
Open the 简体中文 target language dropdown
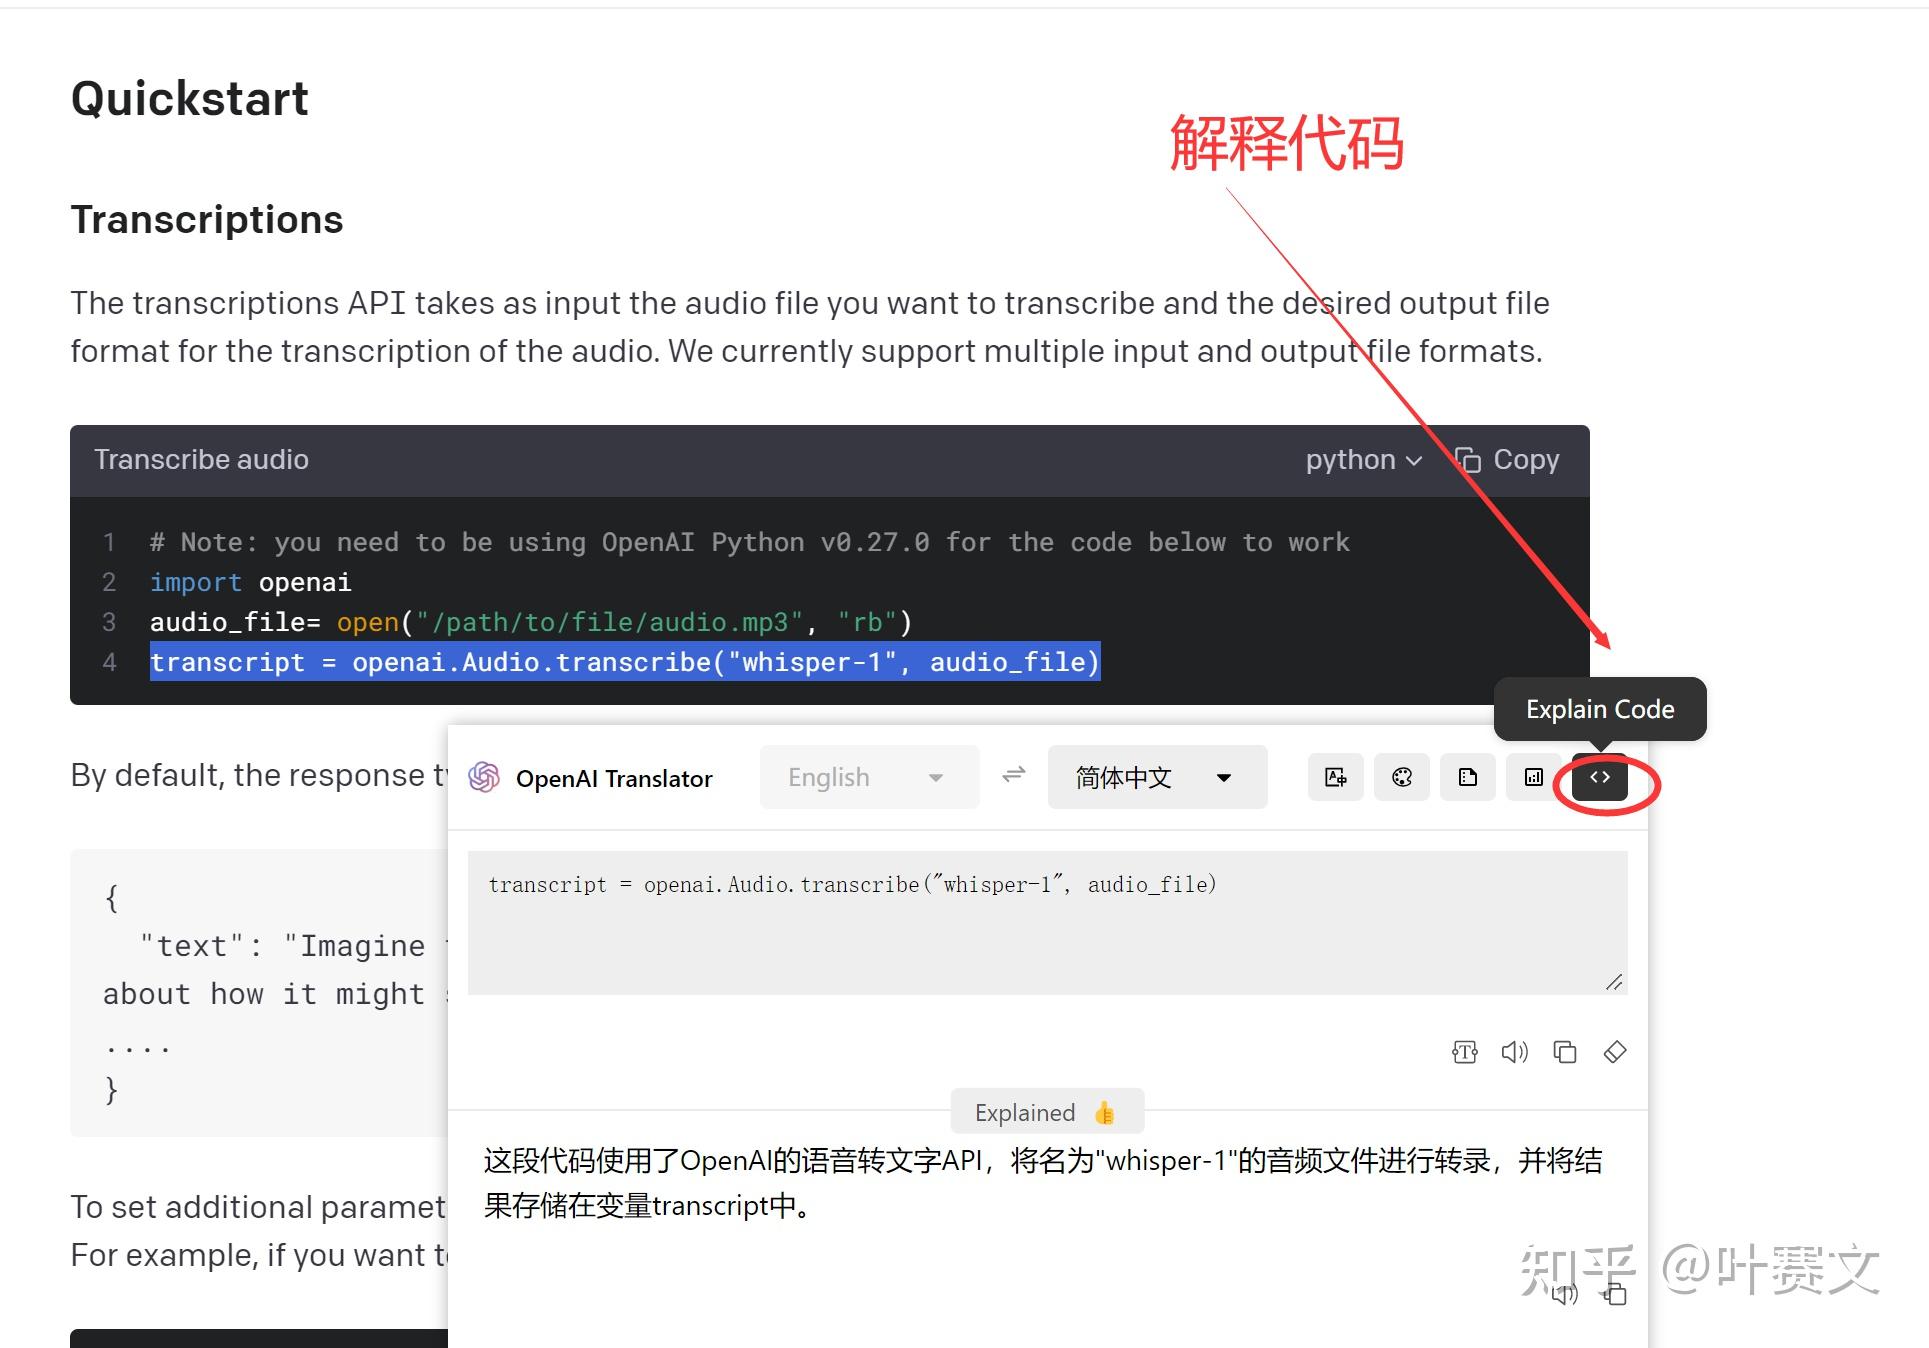click(1155, 777)
